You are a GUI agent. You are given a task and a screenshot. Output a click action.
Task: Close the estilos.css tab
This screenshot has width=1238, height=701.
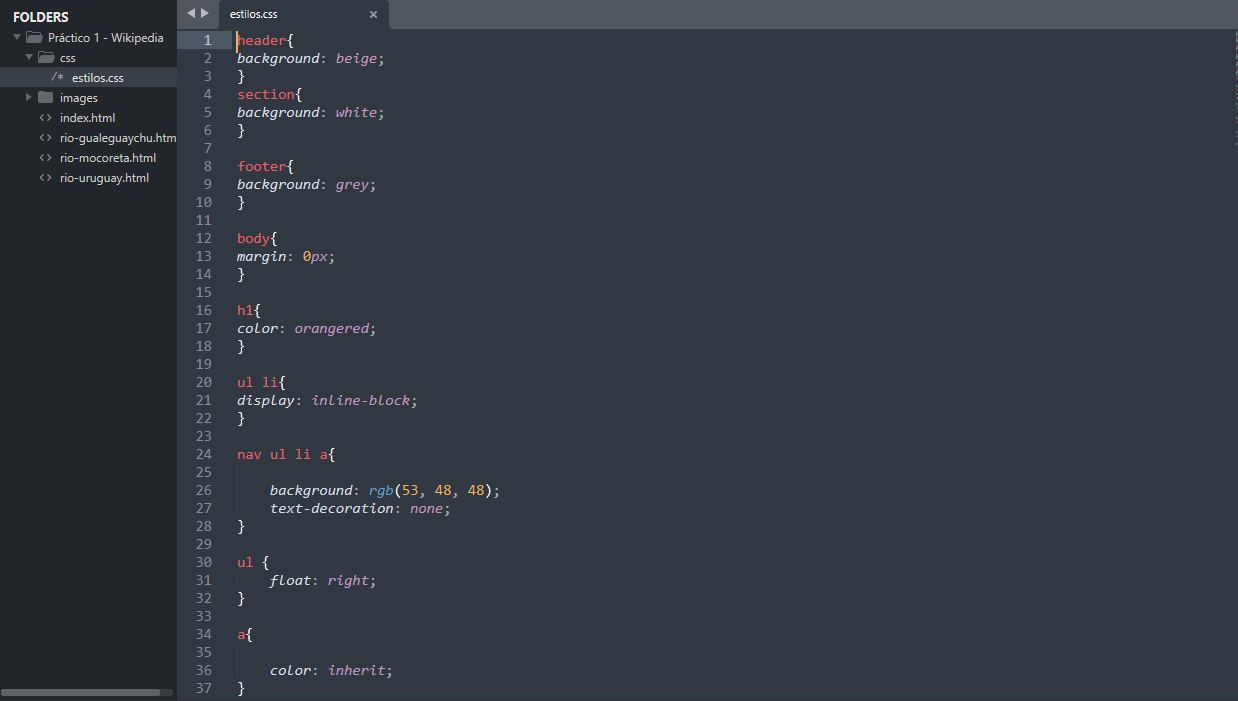coord(373,15)
